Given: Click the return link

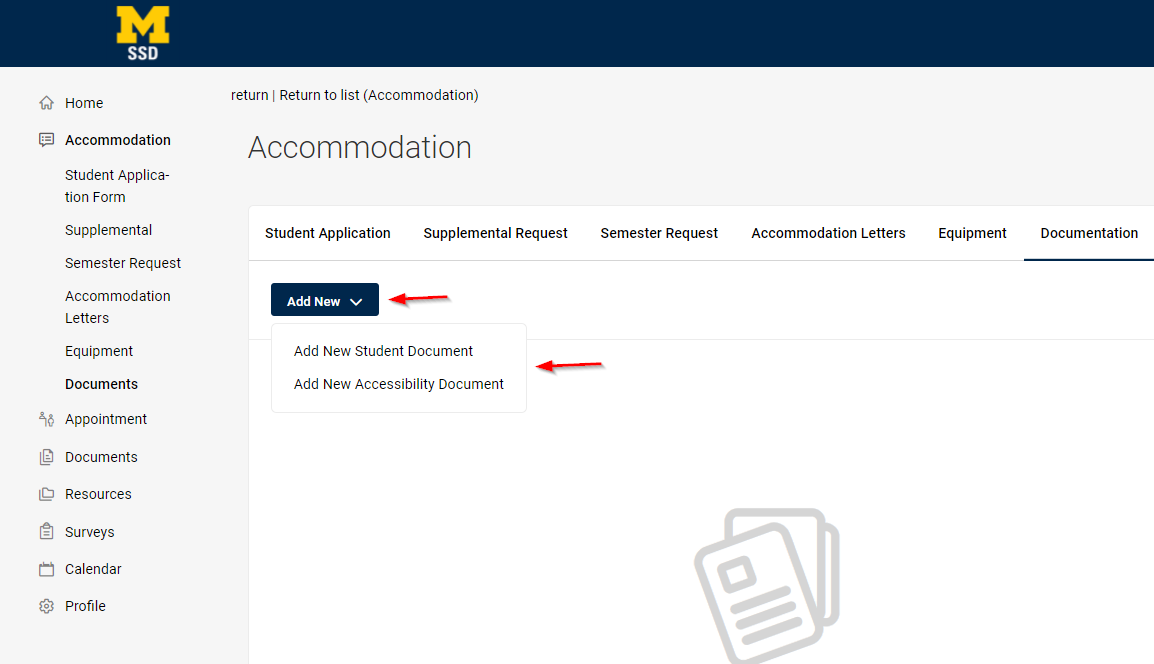Looking at the screenshot, I should click(x=249, y=95).
